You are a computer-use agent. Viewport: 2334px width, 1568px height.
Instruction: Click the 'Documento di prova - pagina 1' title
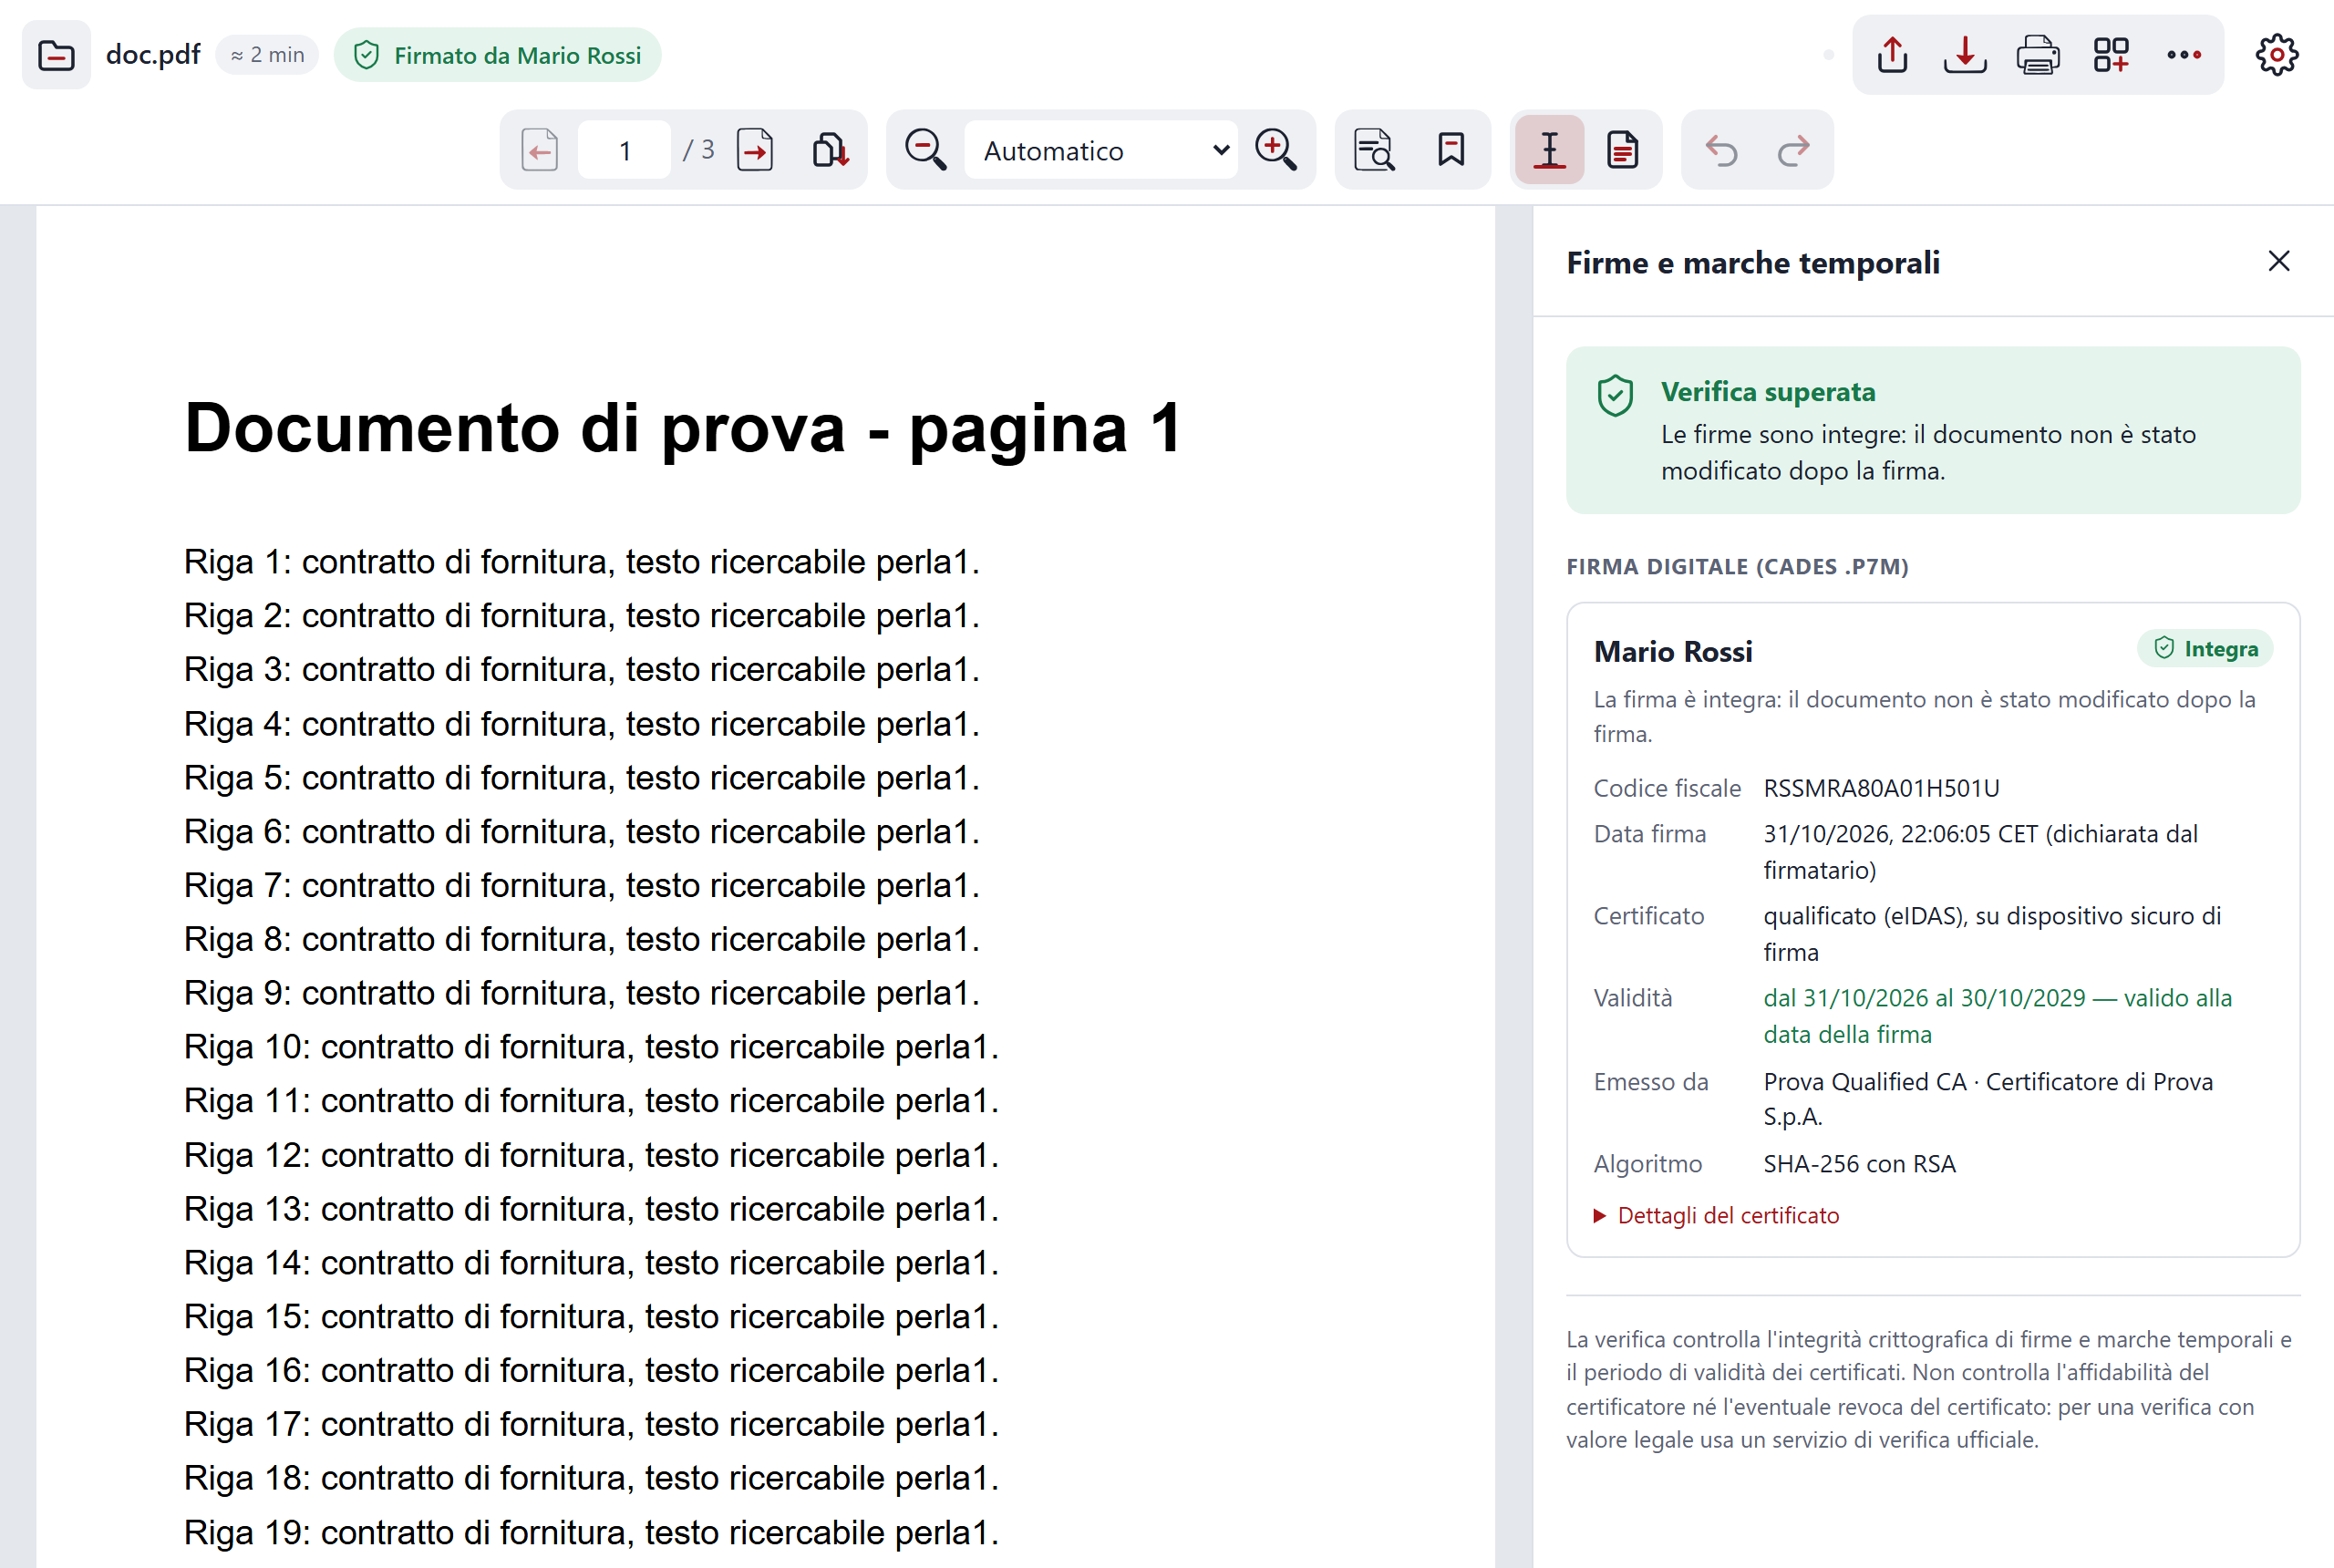683,428
